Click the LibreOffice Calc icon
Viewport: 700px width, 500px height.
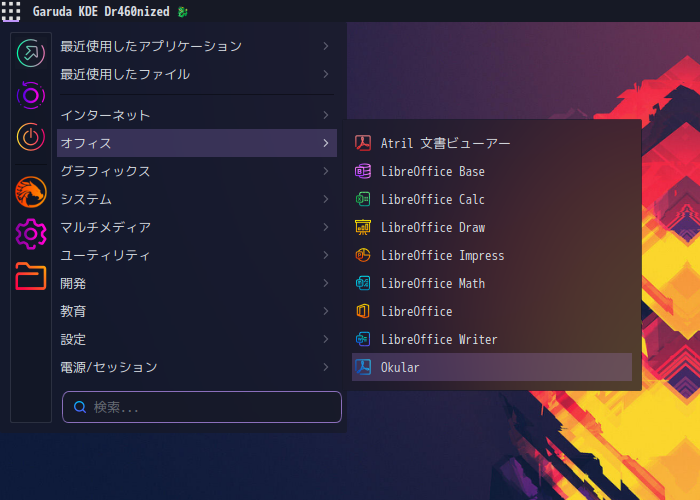click(363, 199)
